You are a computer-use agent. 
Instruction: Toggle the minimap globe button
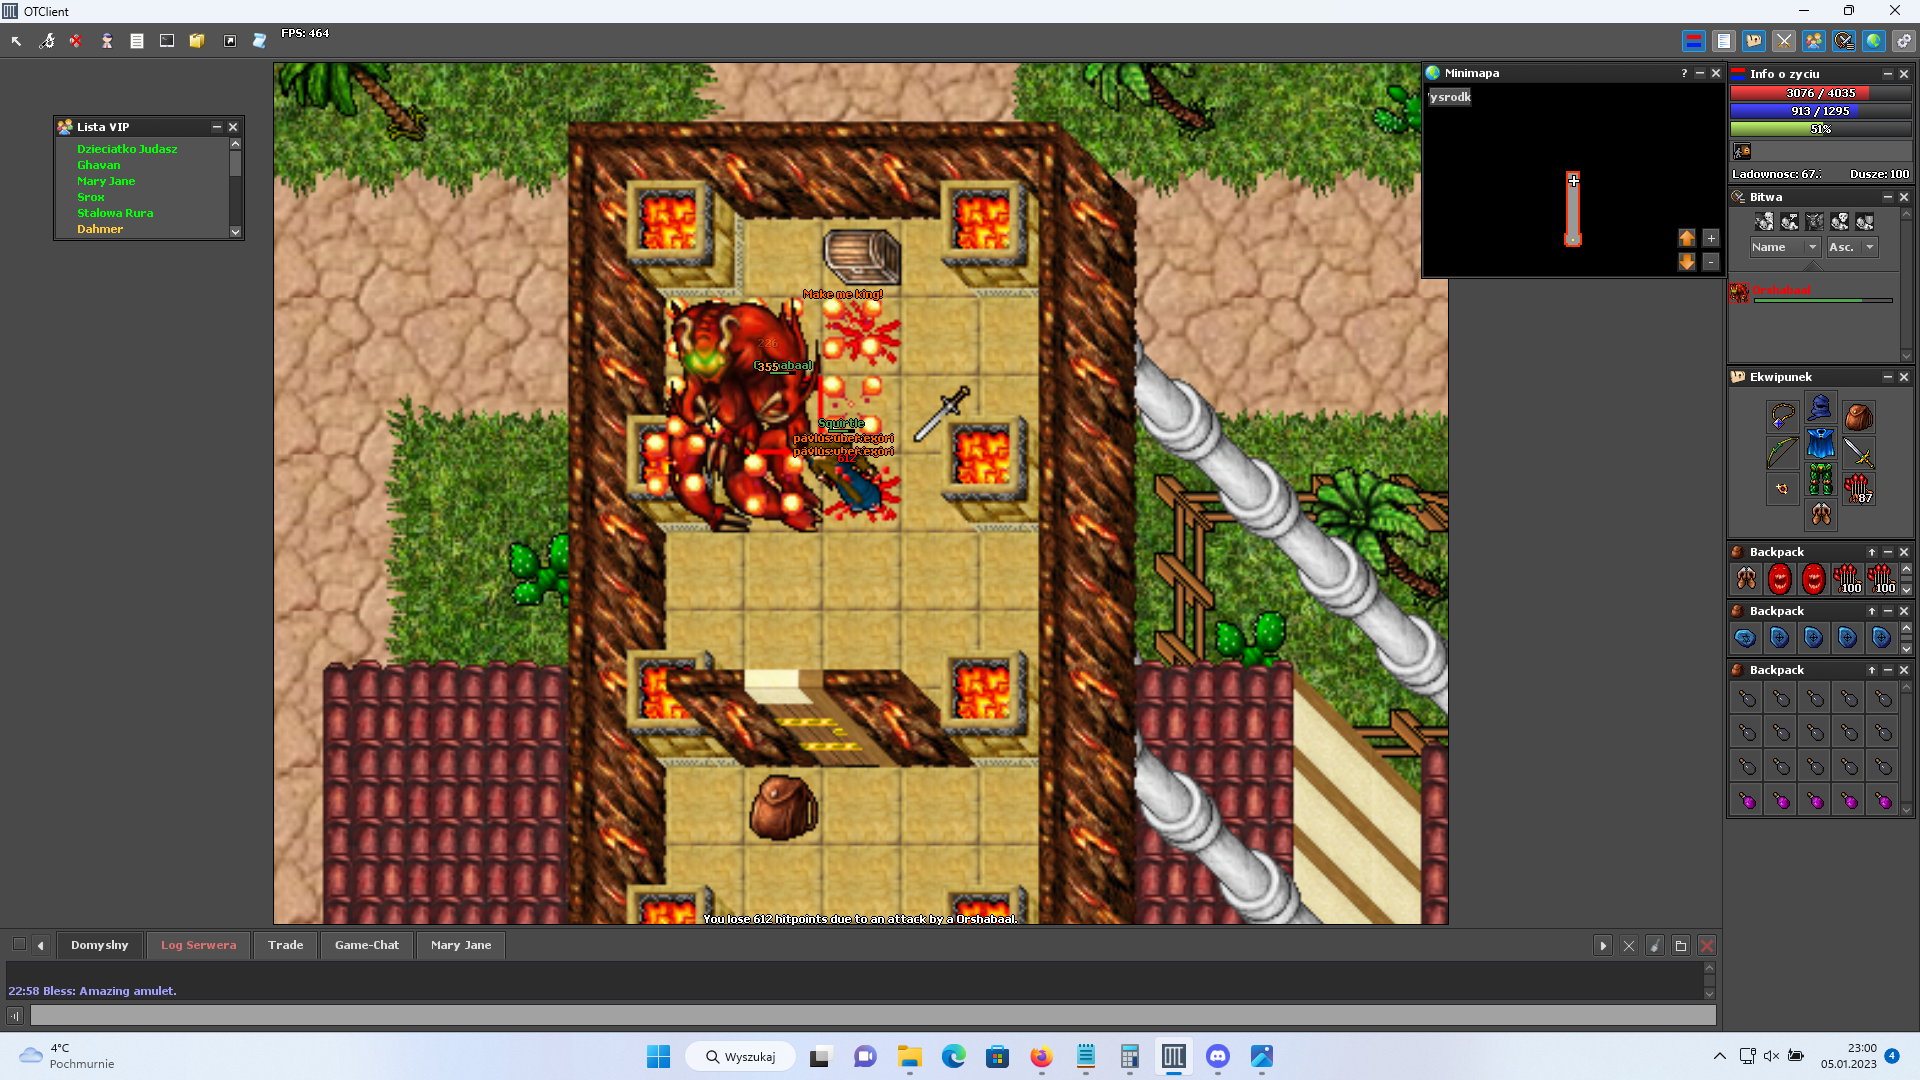1874,41
